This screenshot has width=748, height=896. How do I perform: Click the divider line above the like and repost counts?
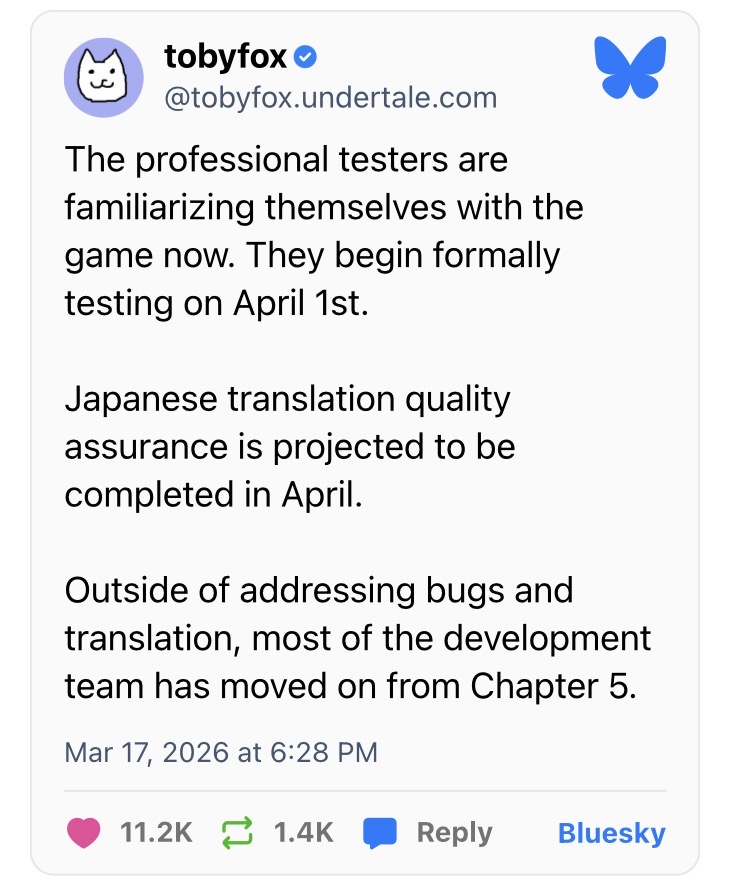coord(365,791)
